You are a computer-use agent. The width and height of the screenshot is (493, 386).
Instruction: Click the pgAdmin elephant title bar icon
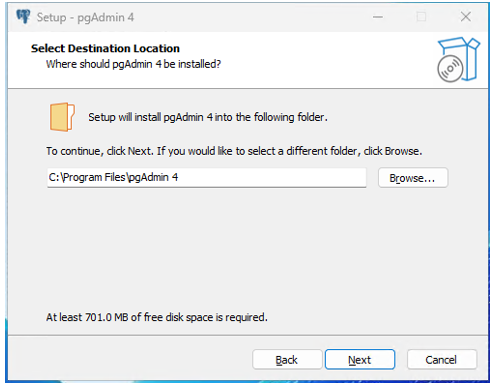[23, 17]
